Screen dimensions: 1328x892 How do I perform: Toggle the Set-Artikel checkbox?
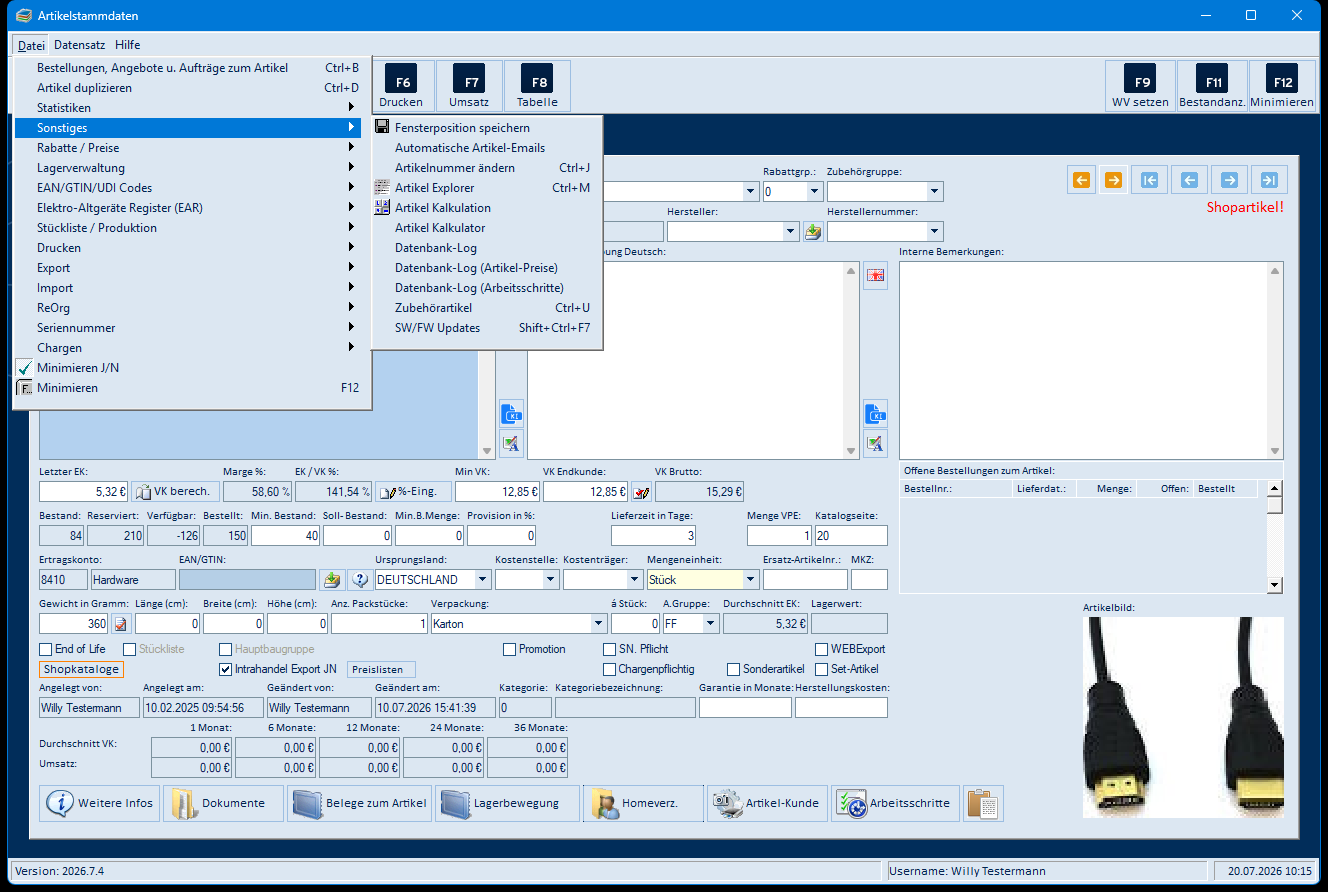822,669
